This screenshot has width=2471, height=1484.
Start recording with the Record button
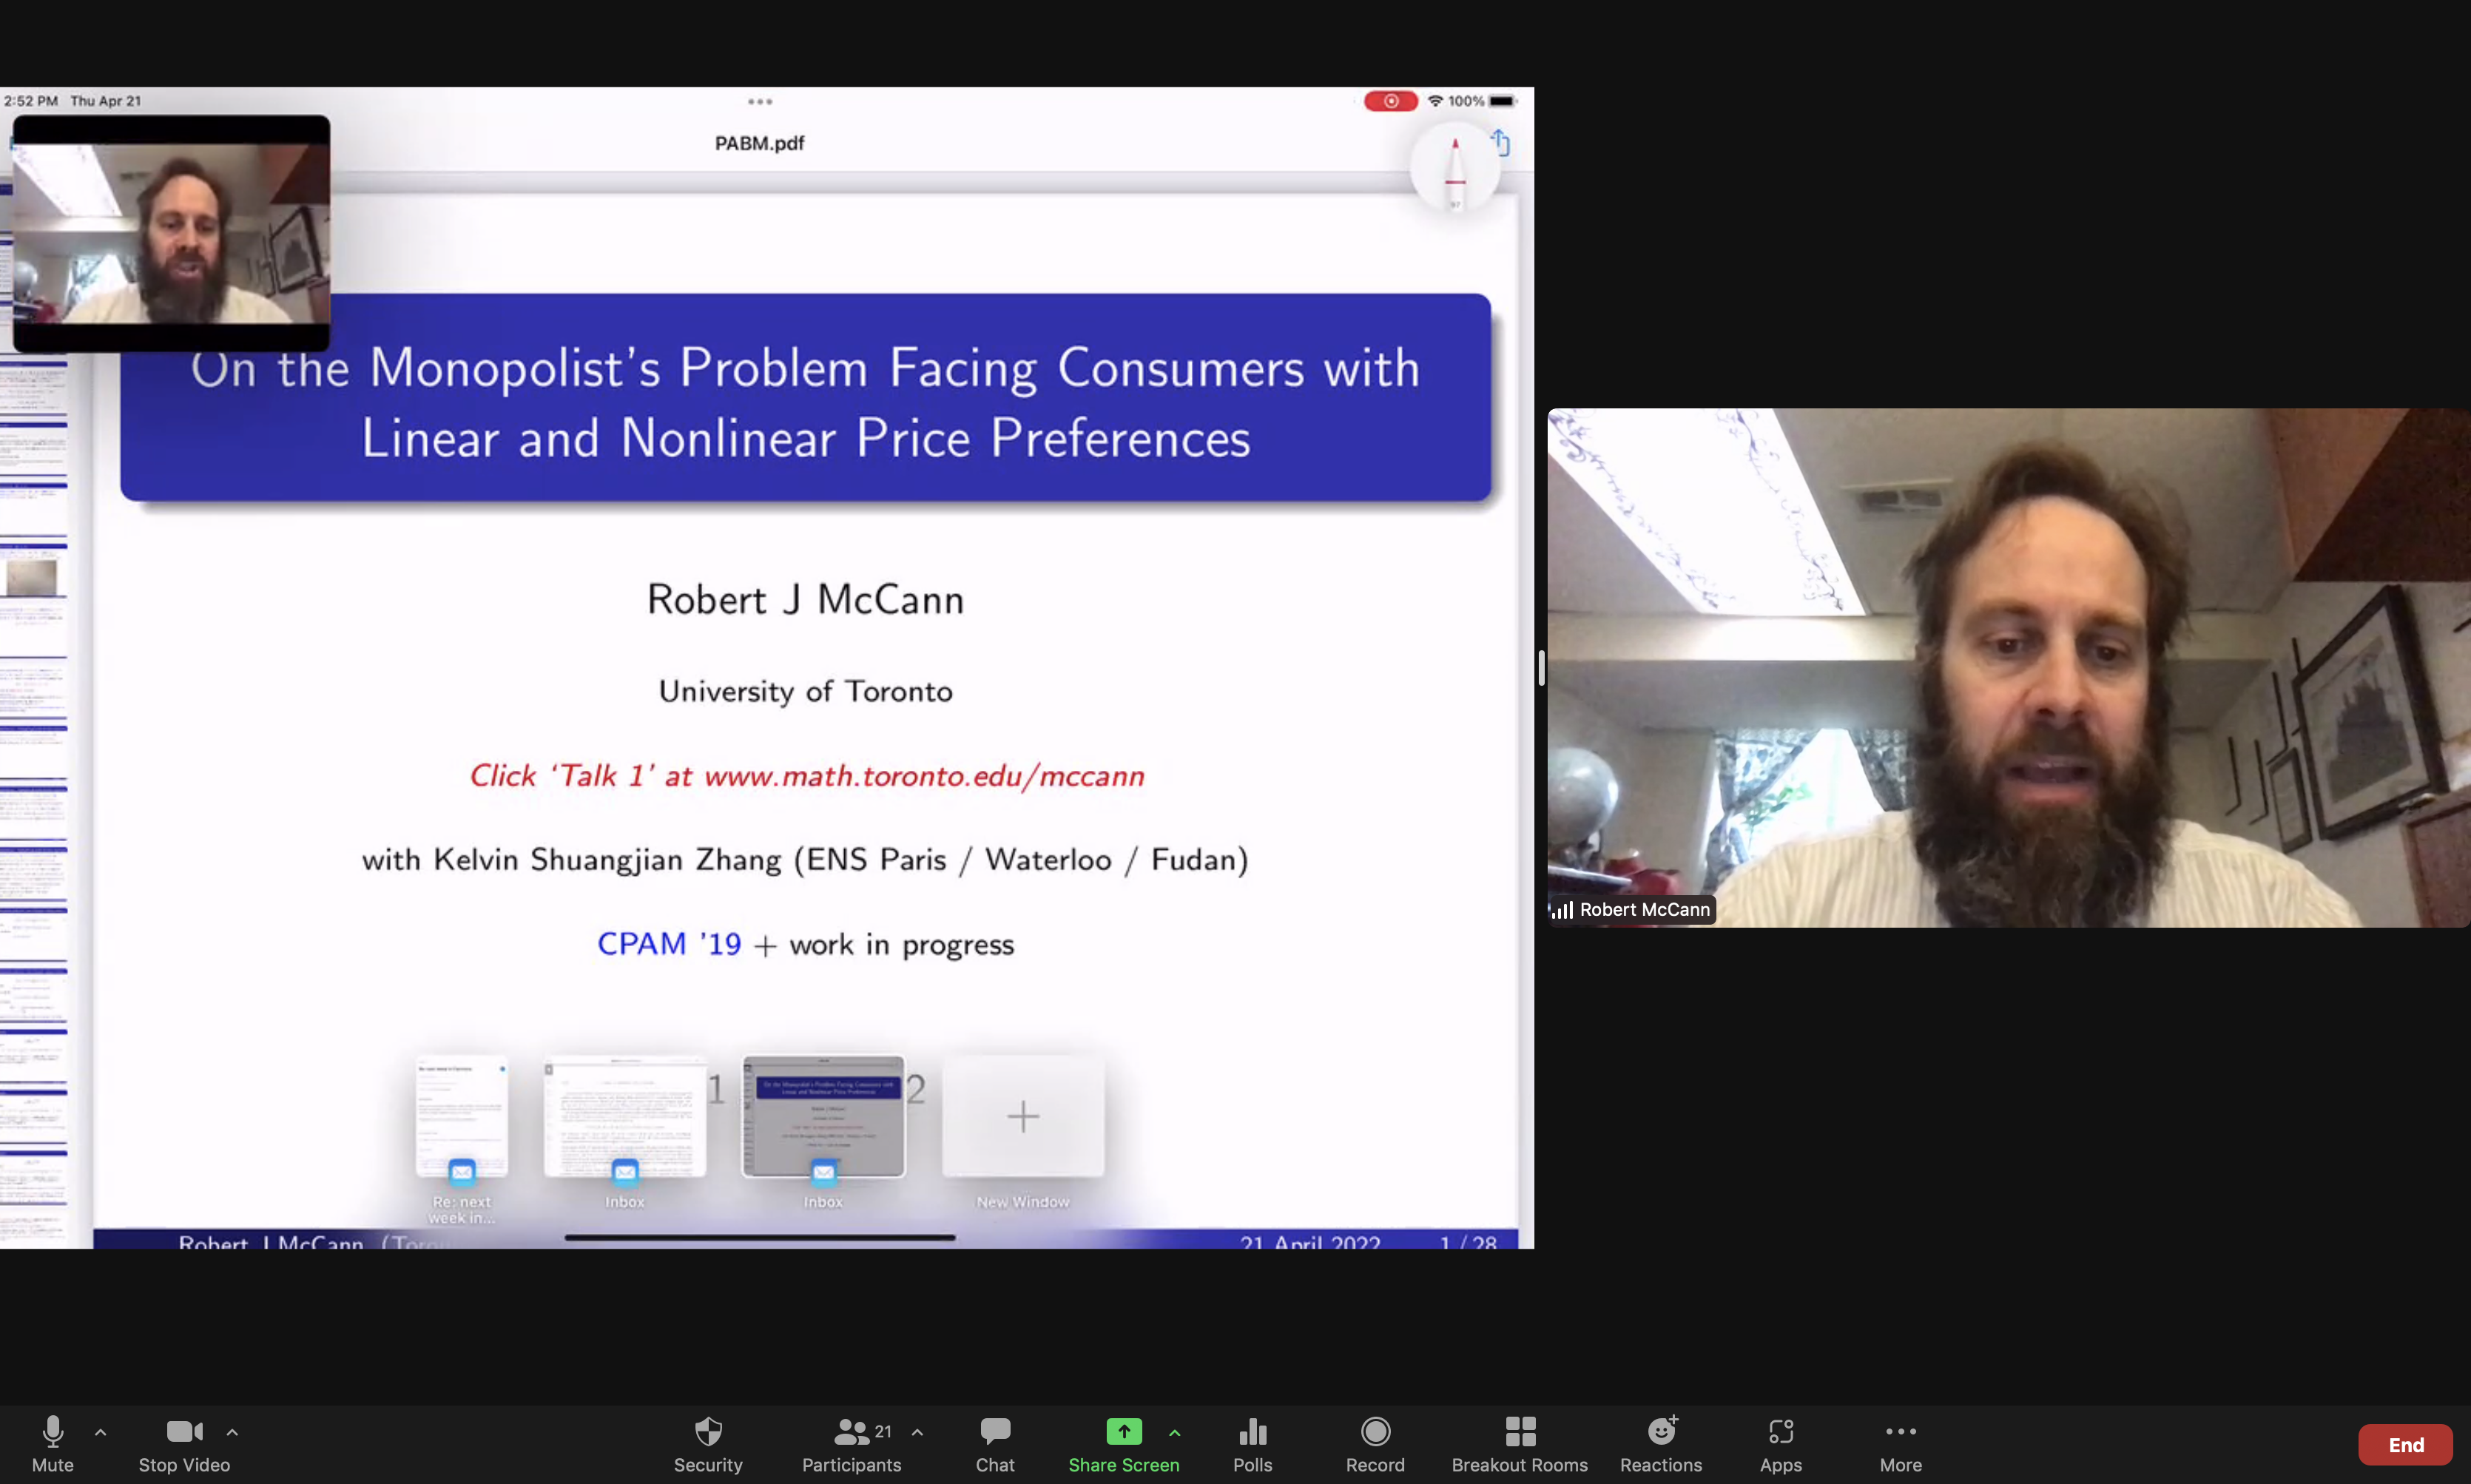click(1375, 1444)
